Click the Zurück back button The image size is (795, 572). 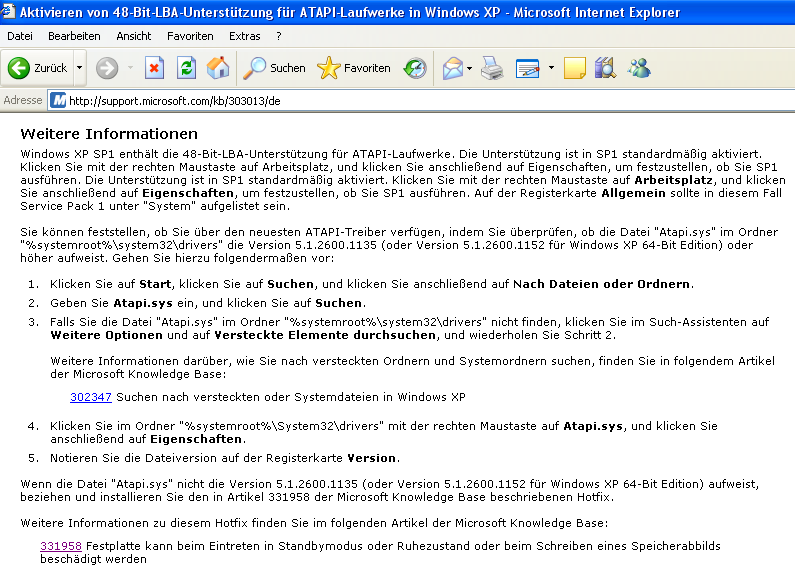39,68
